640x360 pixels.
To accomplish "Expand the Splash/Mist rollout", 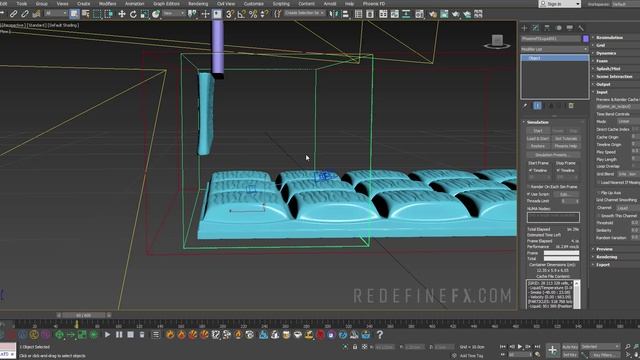I will click(608, 69).
